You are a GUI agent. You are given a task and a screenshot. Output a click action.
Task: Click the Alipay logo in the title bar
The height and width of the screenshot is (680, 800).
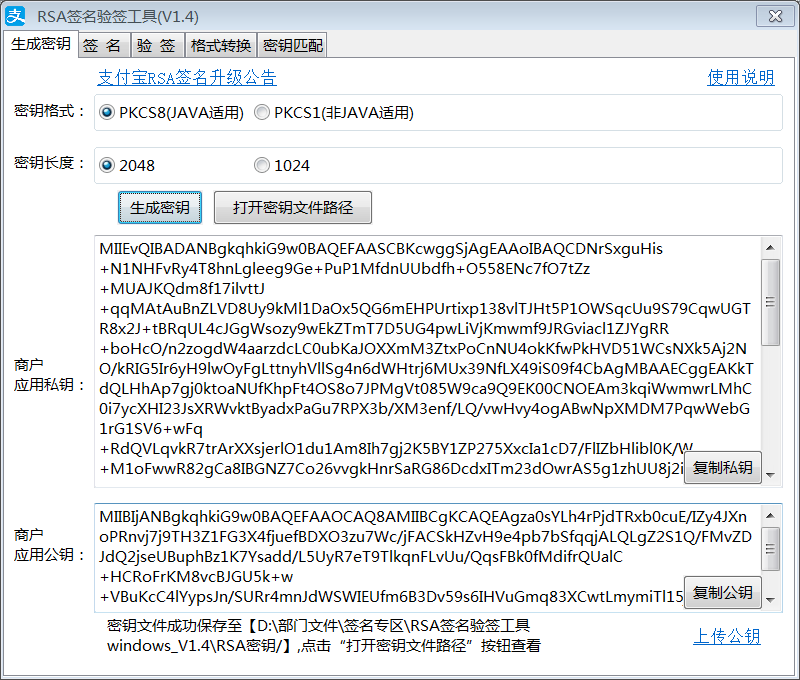tap(16, 15)
